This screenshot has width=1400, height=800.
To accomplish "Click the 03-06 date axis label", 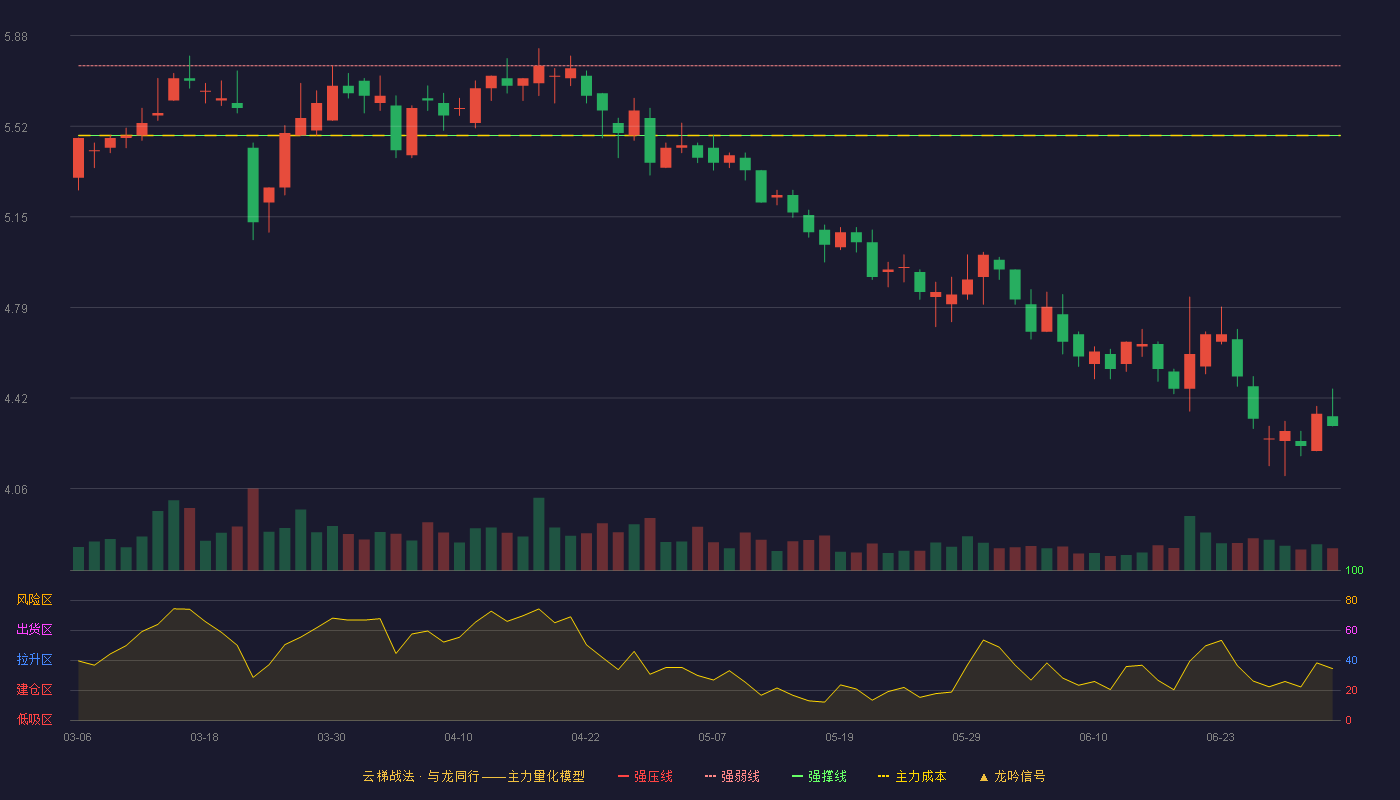I will pos(77,737).
